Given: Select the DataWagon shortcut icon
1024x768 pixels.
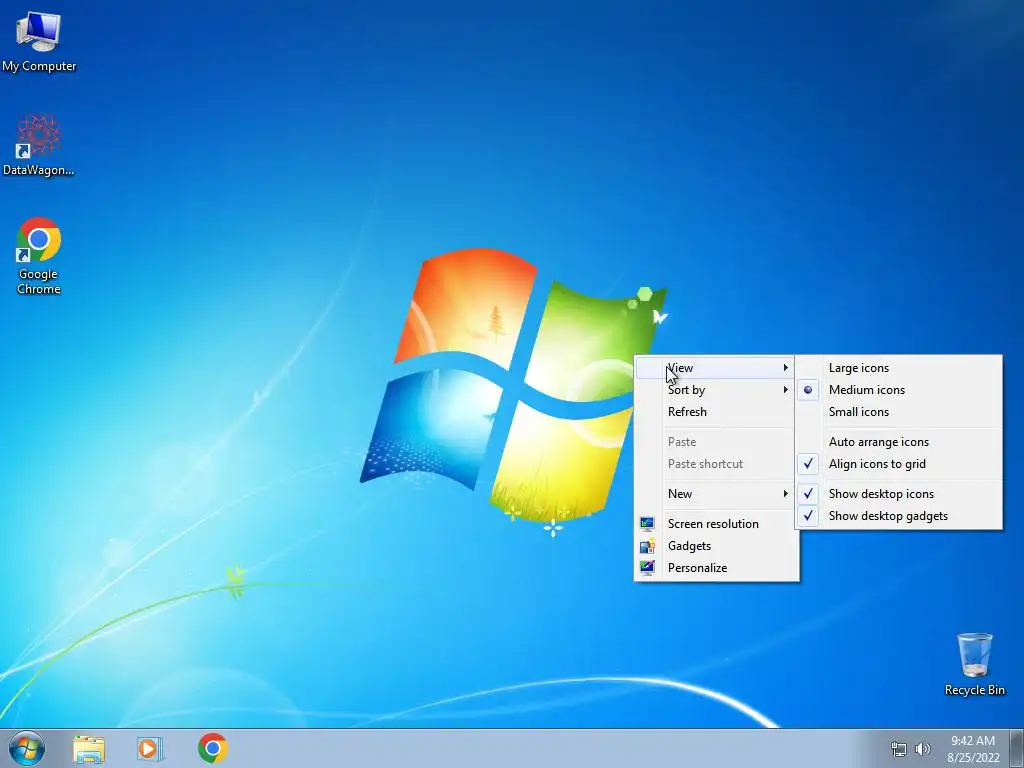Looking at the screenshot, I should point(39,145).
